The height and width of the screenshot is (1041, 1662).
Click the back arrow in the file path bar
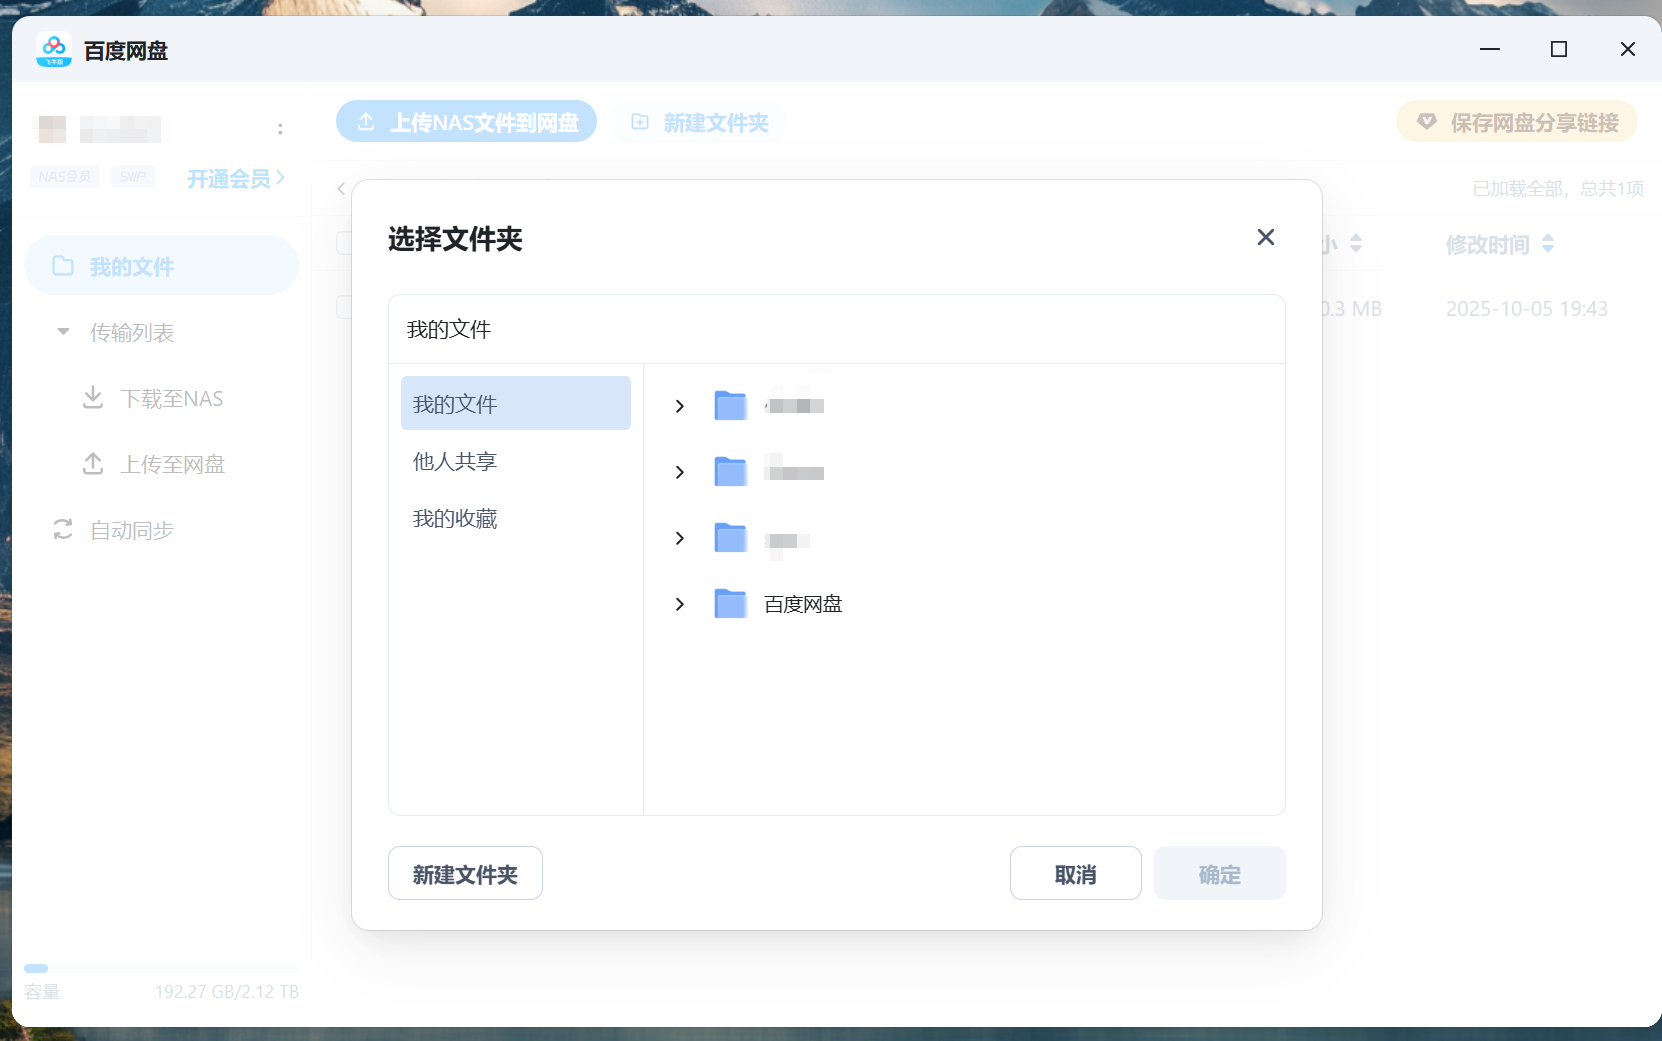tap(342, 188)
